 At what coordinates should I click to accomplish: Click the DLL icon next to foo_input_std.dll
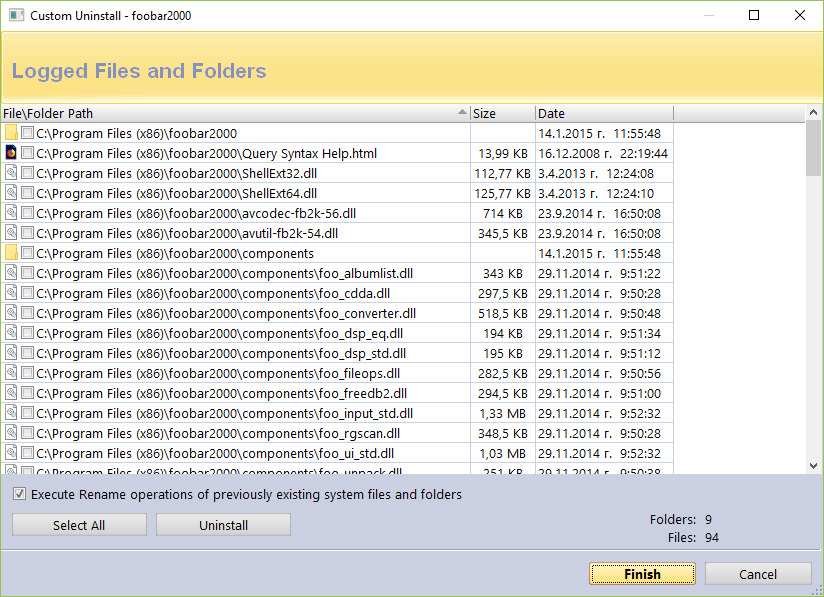pyautogui.click(x=11, y=413)
